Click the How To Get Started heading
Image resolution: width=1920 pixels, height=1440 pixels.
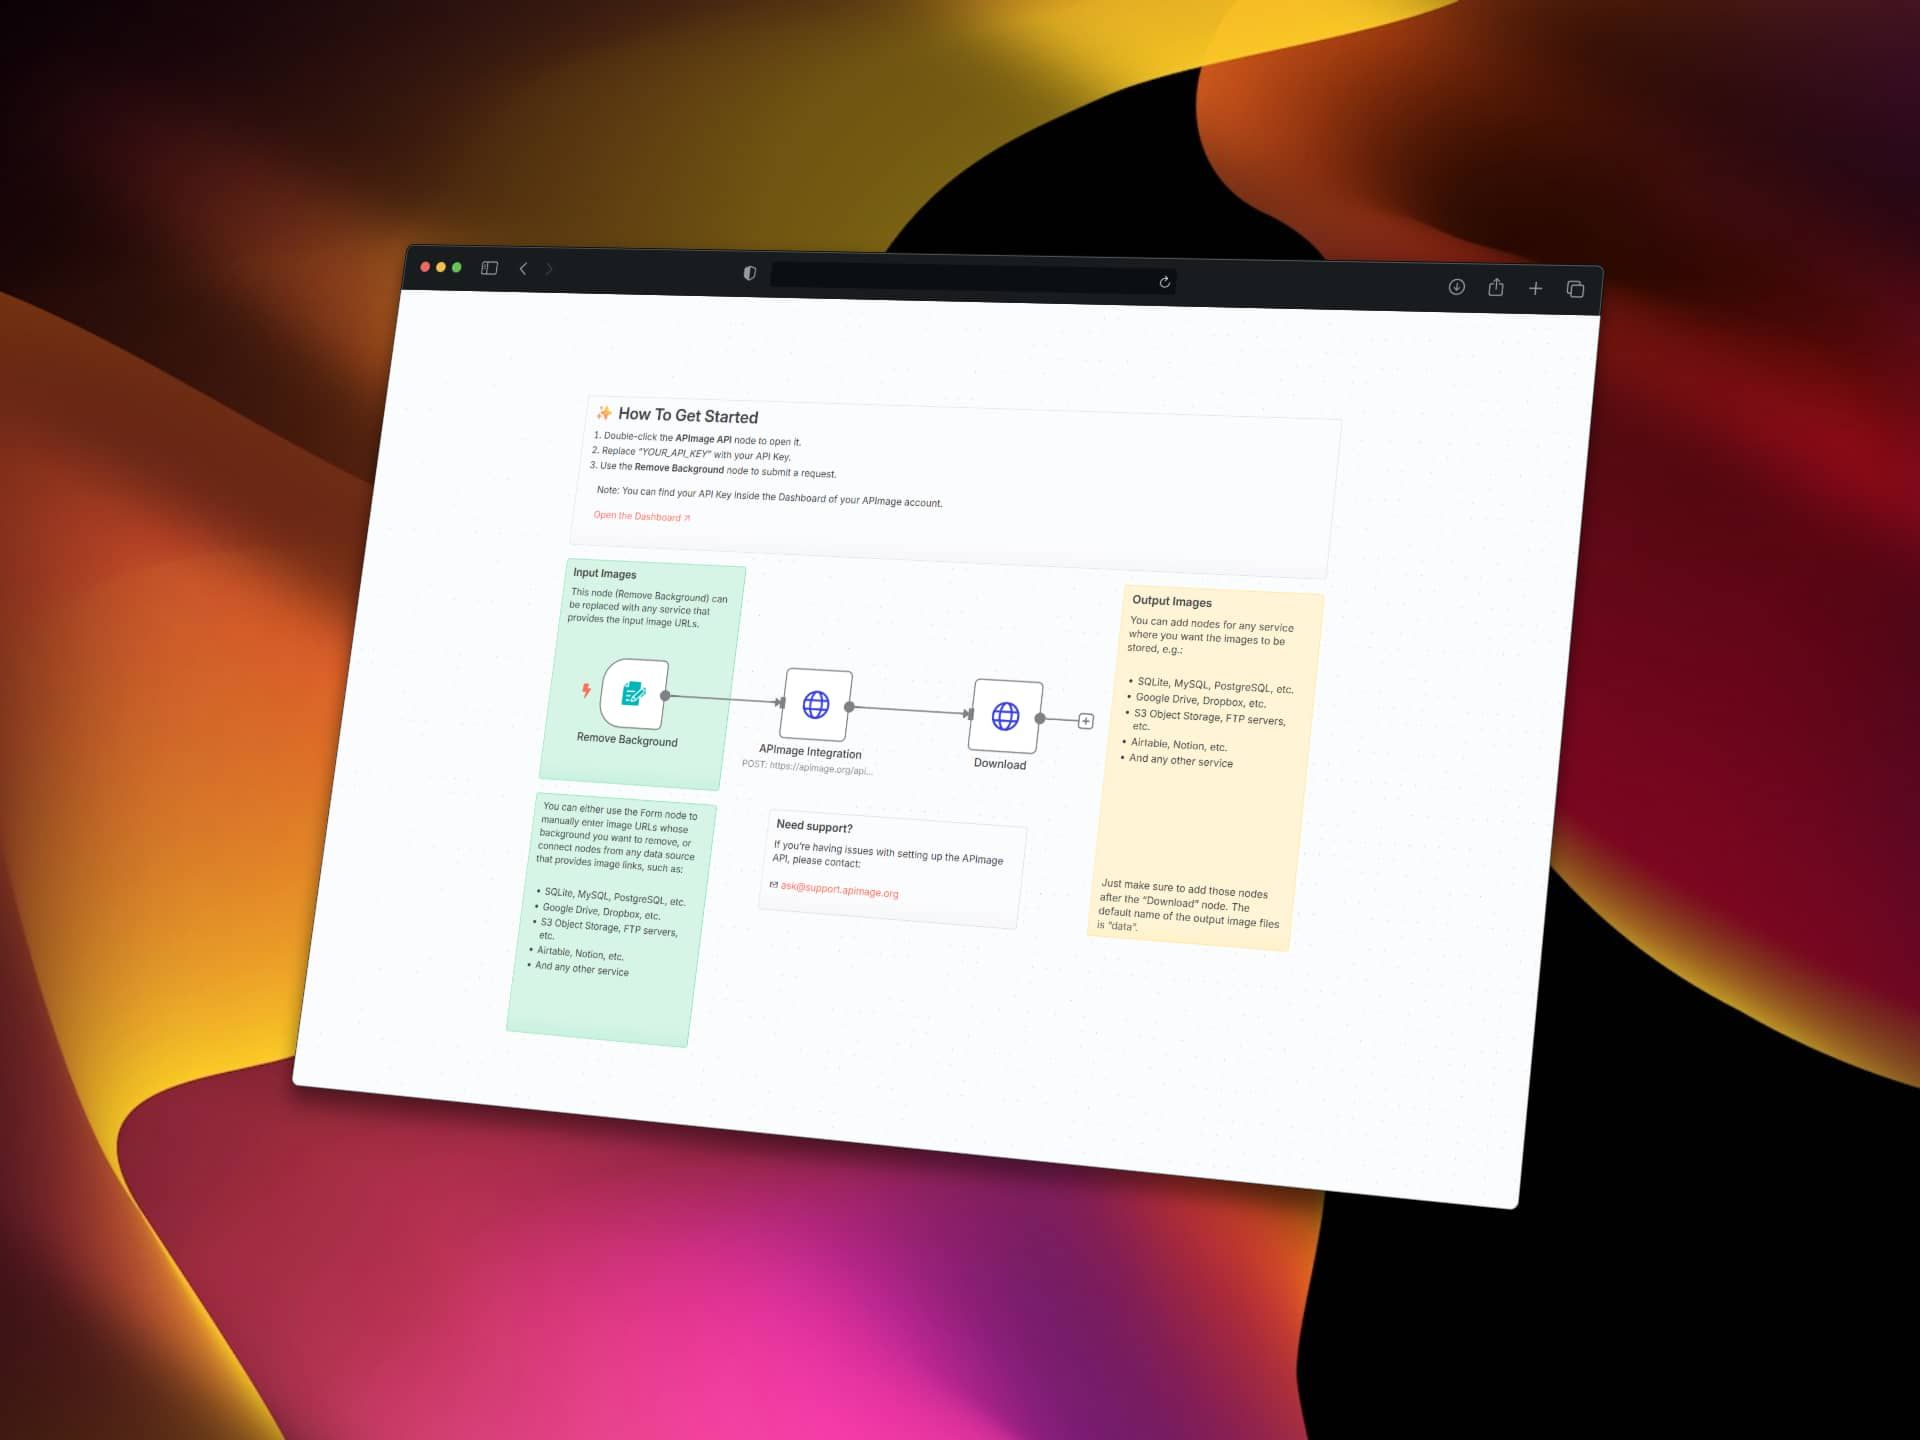[x=688, y=415]
